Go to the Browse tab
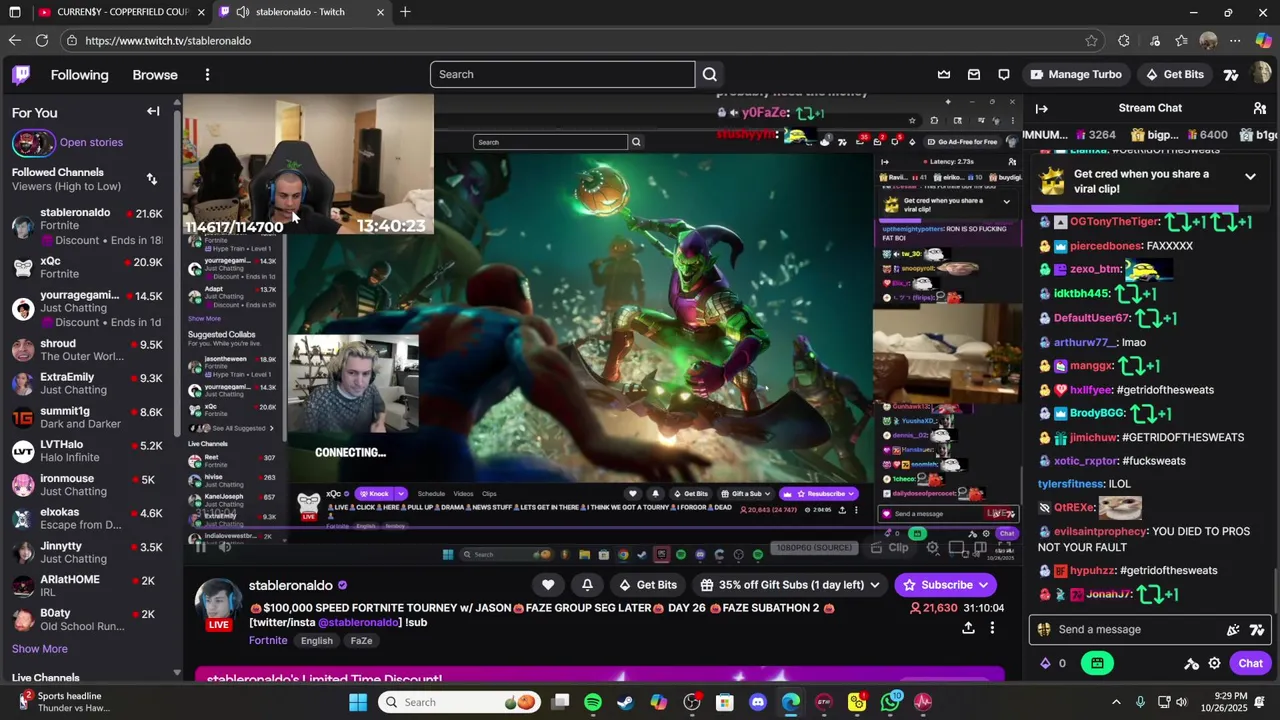Image resolution: width=1280 pixels, height=720 pixels. (x=155, y=75)
